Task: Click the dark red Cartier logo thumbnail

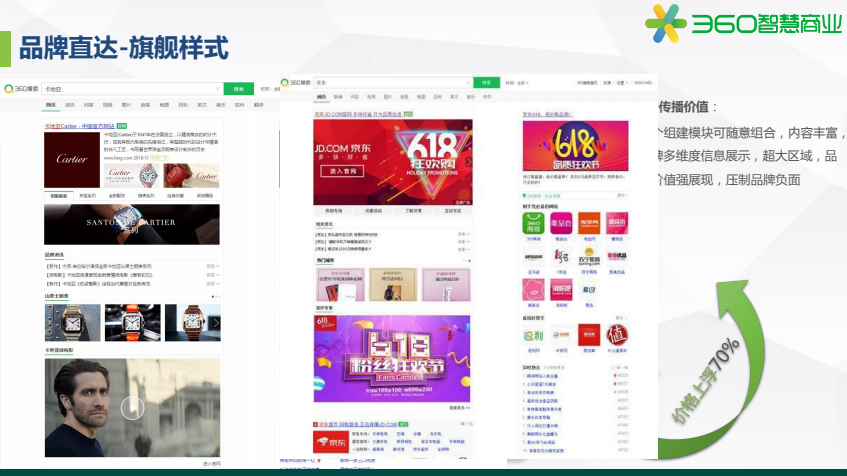Action: click(72, 161)
